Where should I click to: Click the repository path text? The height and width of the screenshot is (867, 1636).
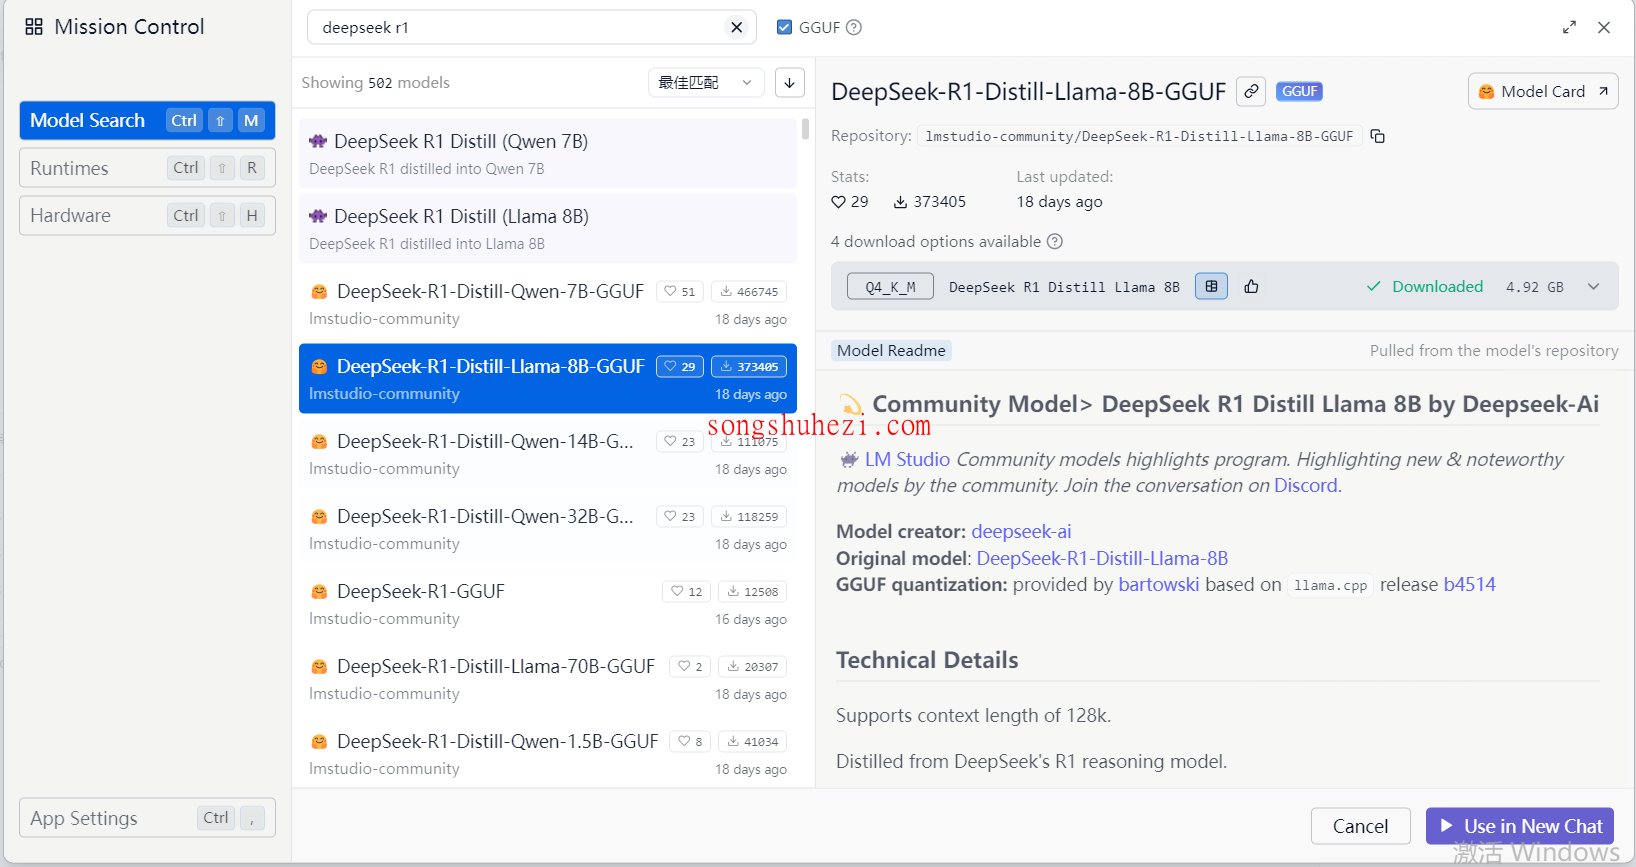(x=1139, y=136)
